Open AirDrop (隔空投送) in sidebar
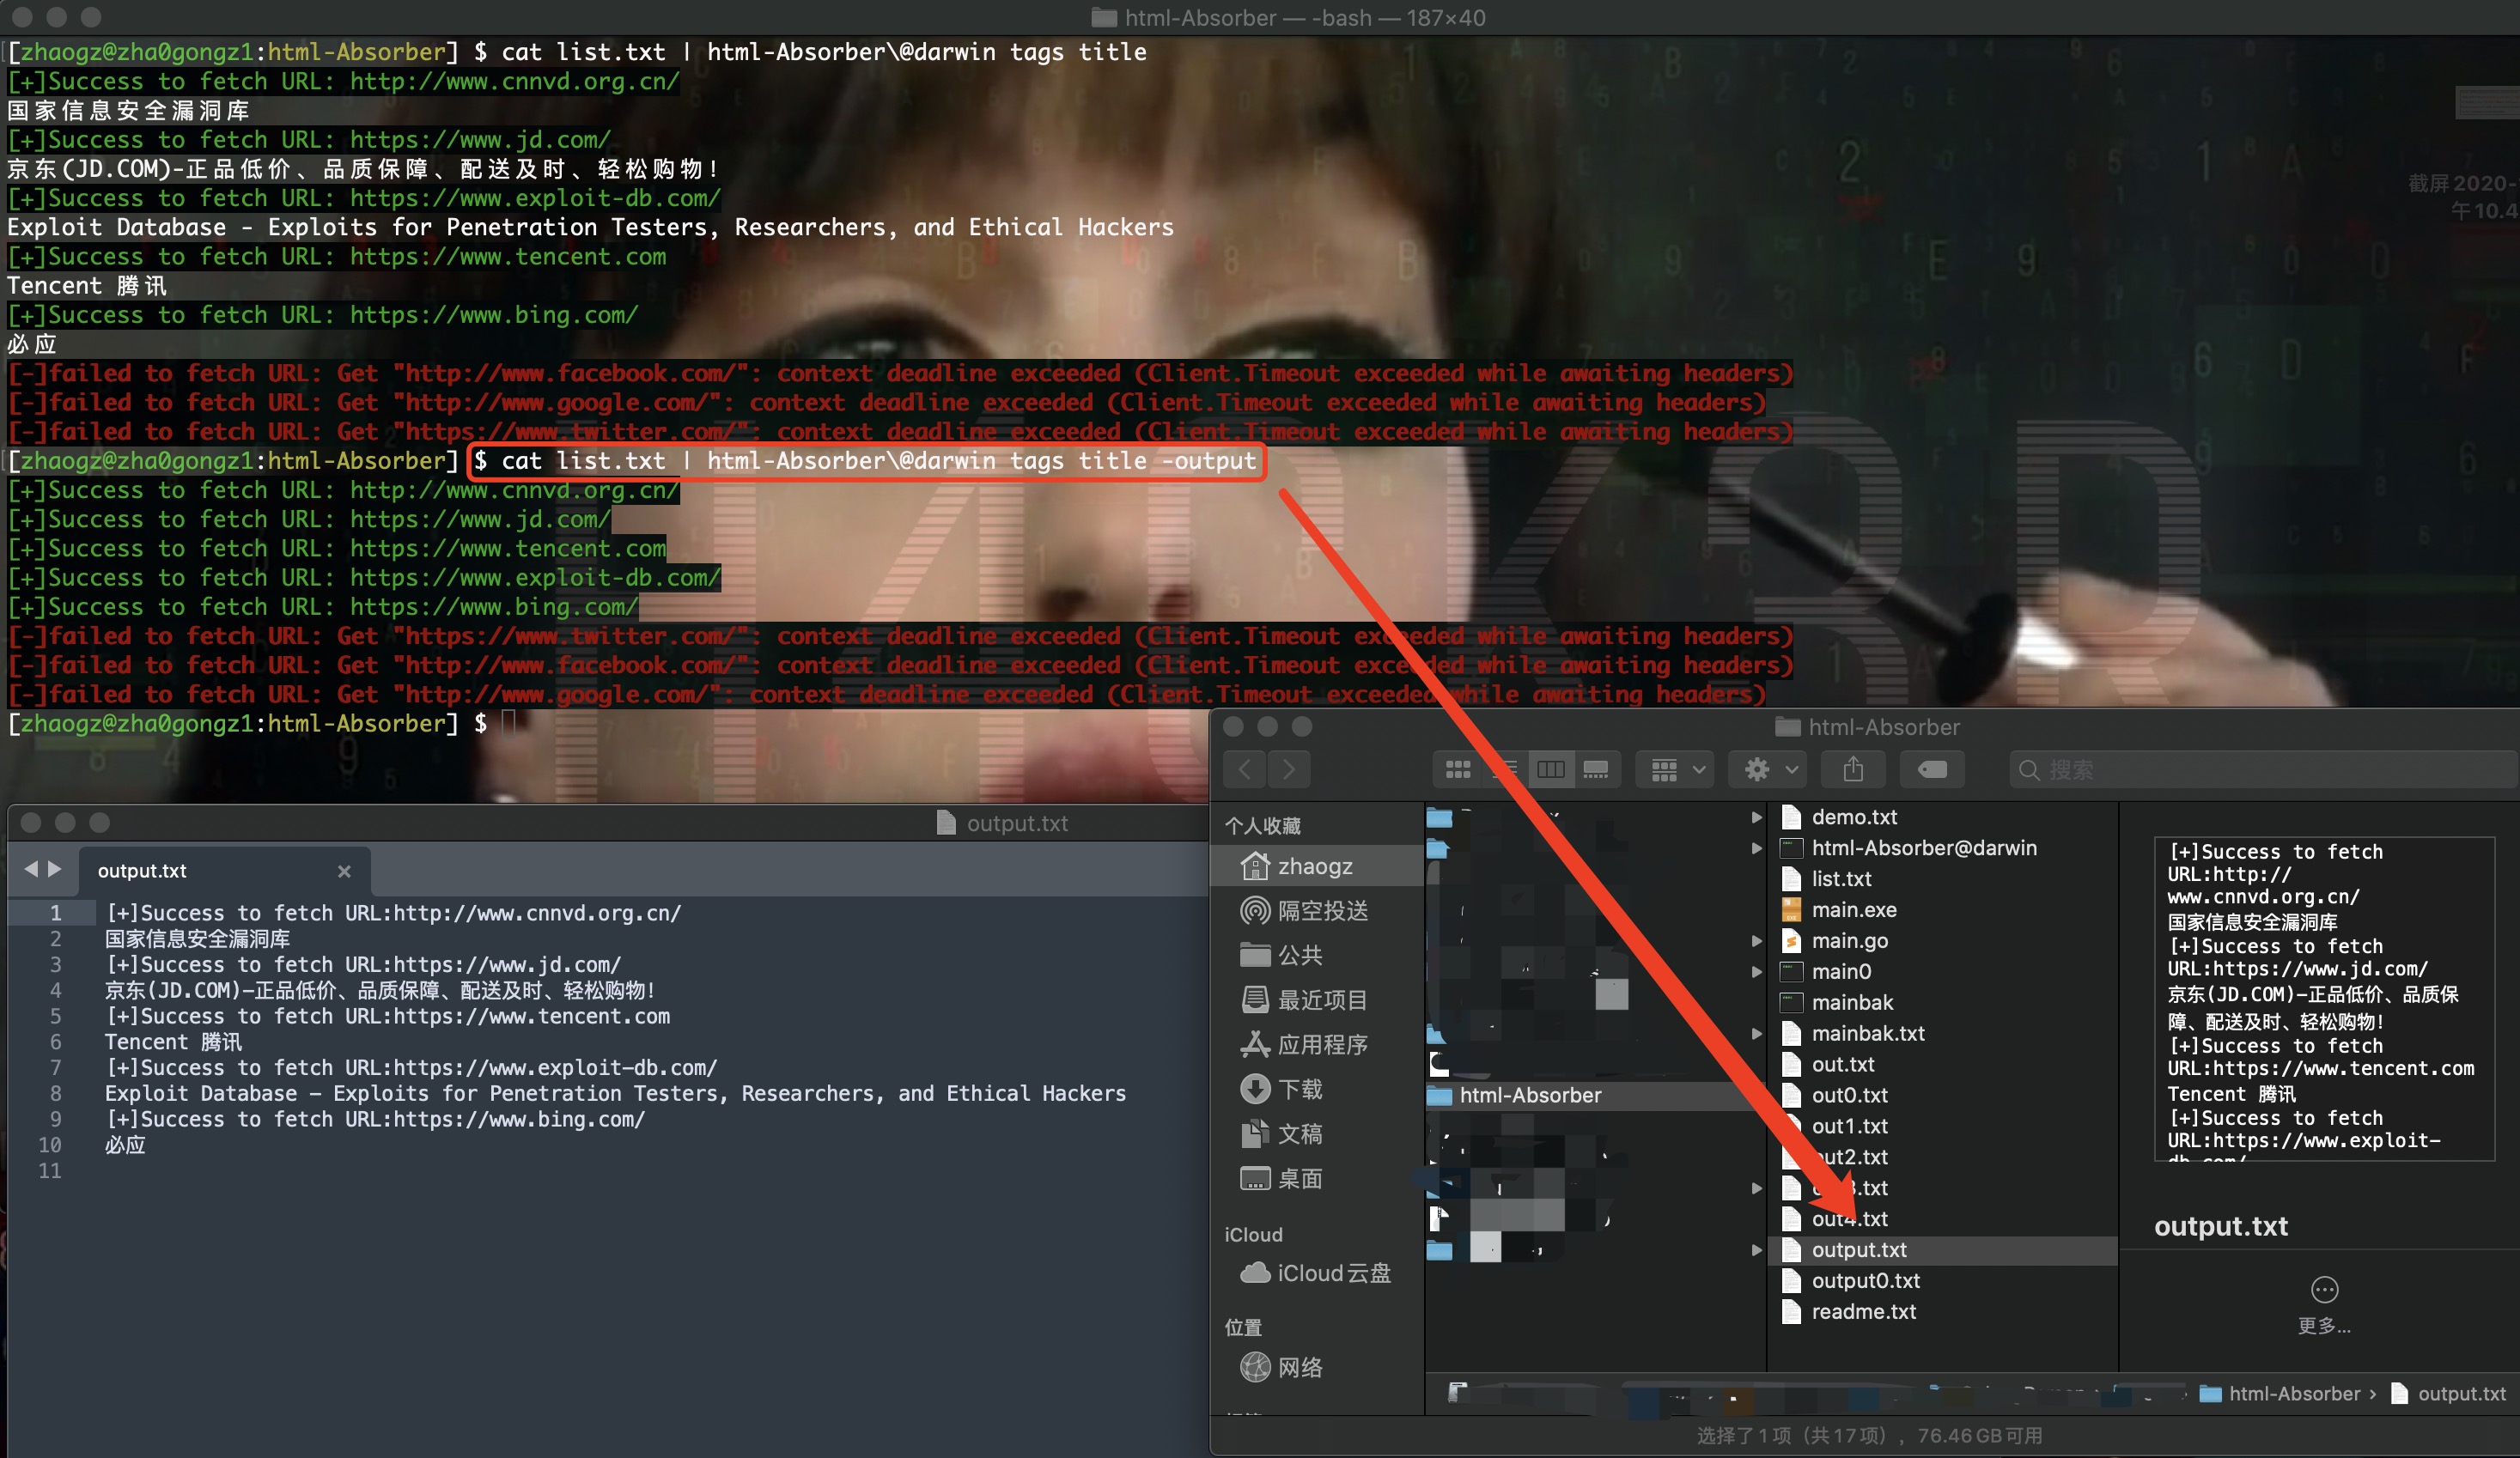Image resolution: width=2520 pixels, height=1458 pixels. (1321, 910)
